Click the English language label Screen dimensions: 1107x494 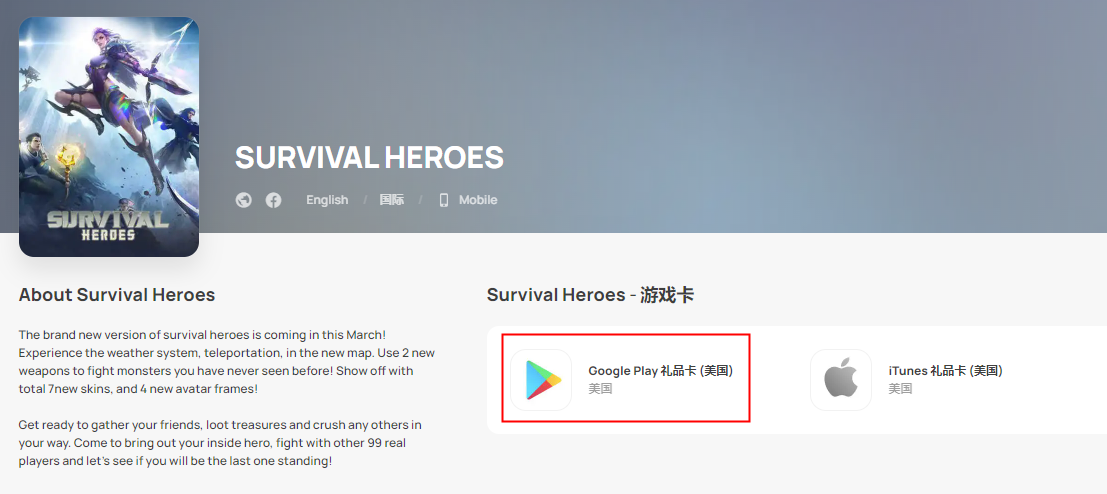point(327,200)
